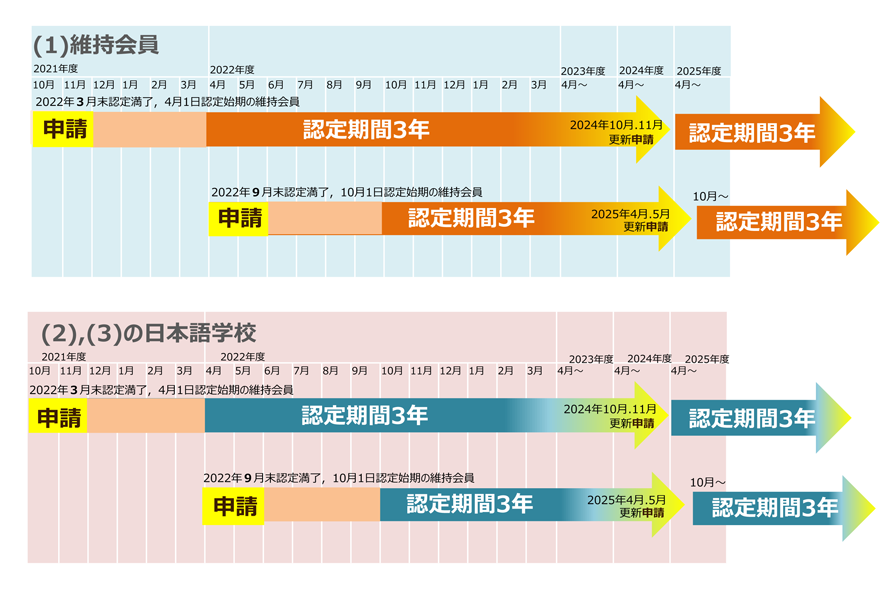Click yellow '申請' box in 日本語学校 9月末 row
889x592 pixels.
click(x=234, y=506)
